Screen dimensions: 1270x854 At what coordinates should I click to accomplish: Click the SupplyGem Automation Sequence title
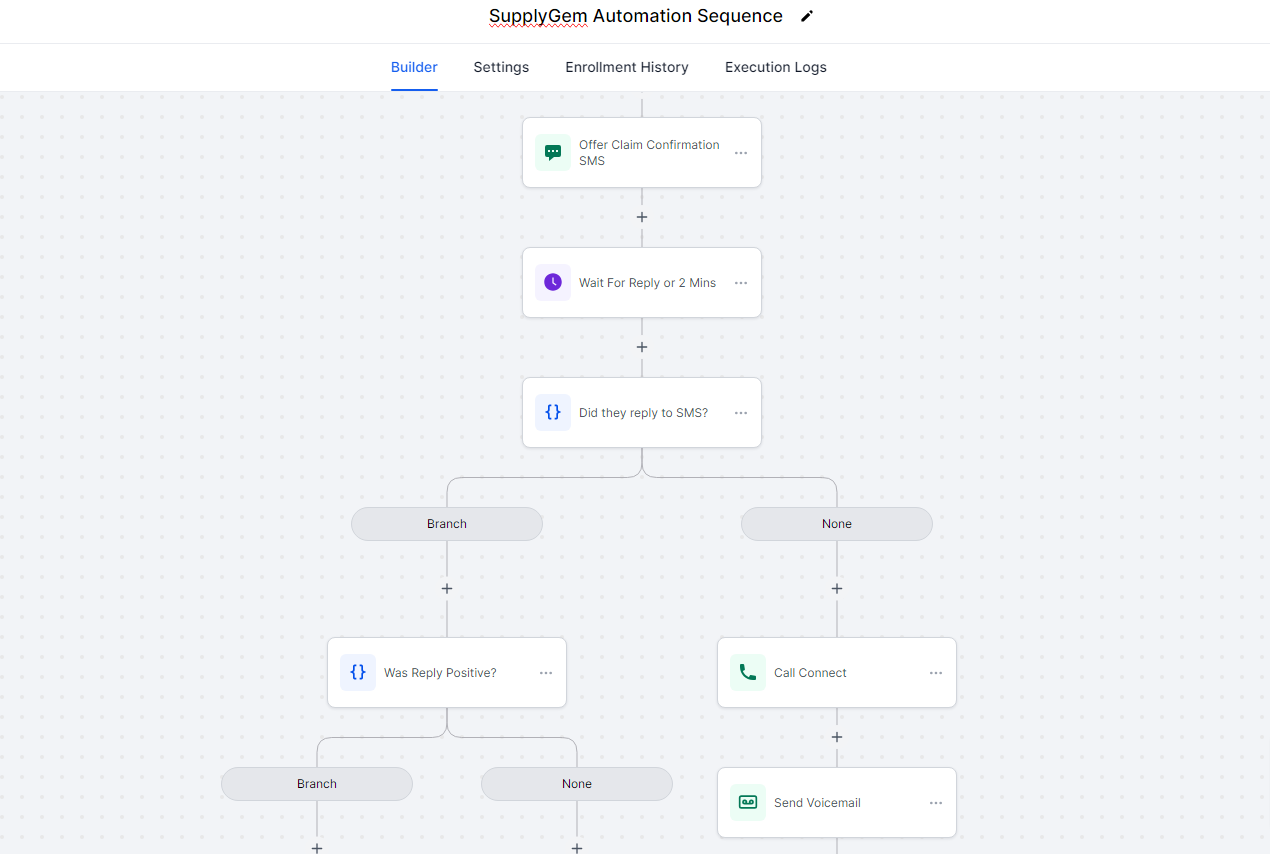(x=636, y=16)
